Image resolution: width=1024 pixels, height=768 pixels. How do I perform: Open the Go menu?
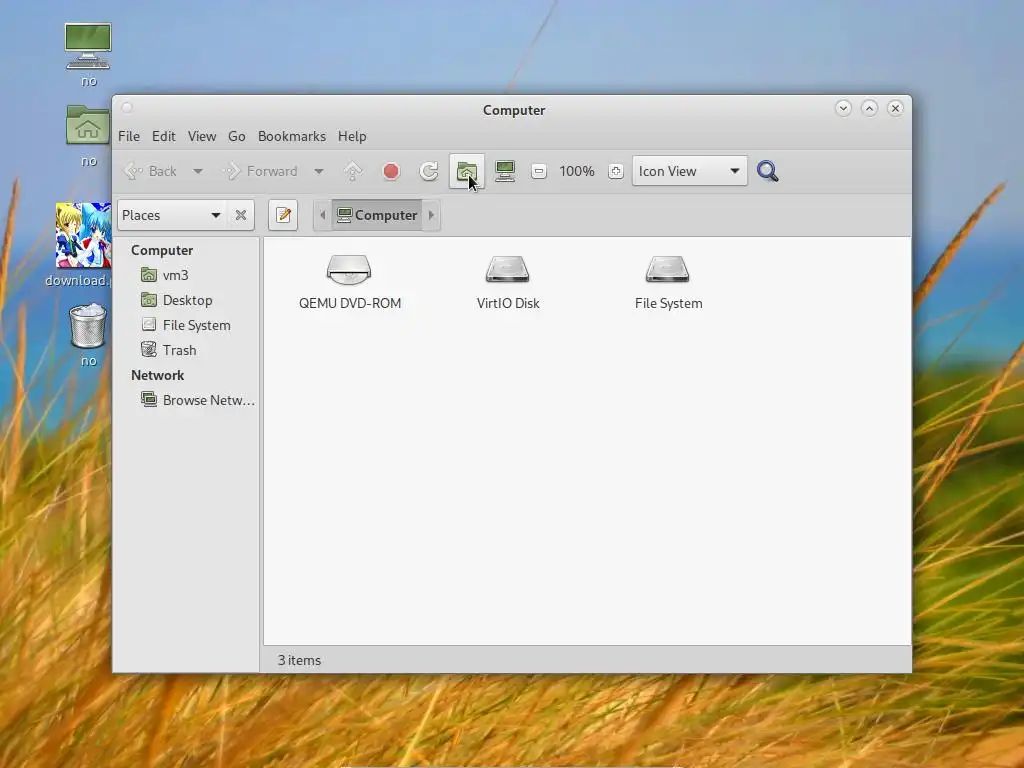coord(236,136)
